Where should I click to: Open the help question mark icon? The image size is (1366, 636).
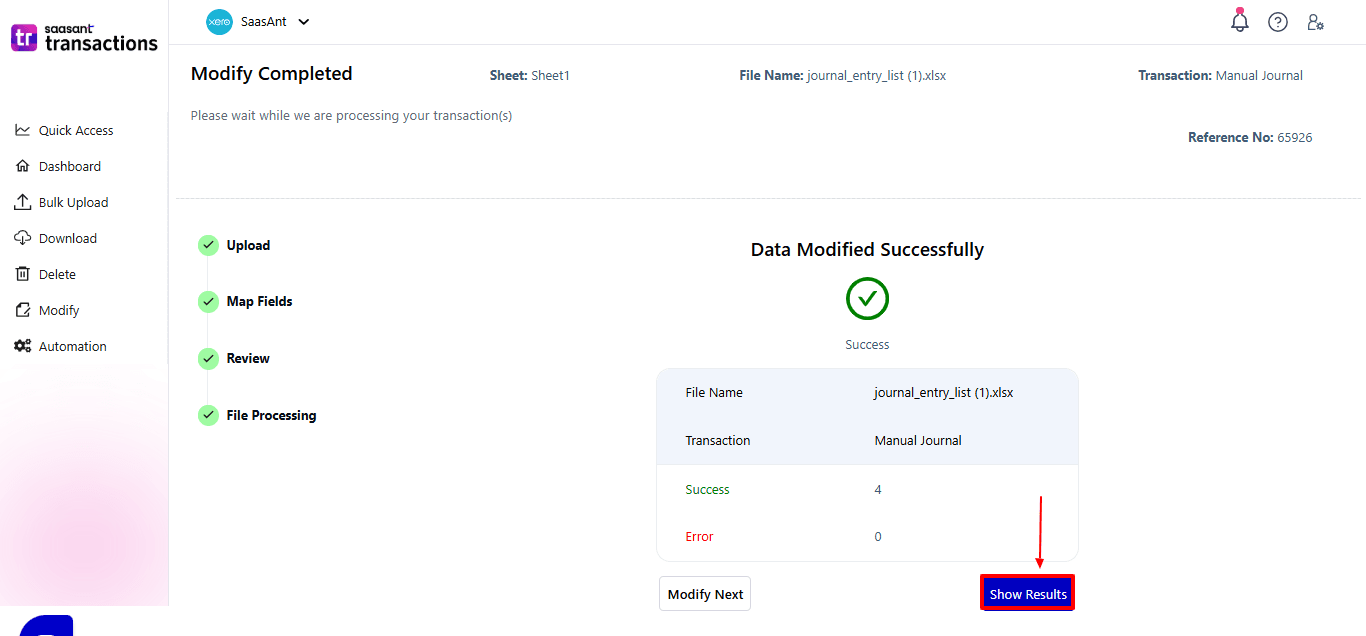click(1278, 22)
